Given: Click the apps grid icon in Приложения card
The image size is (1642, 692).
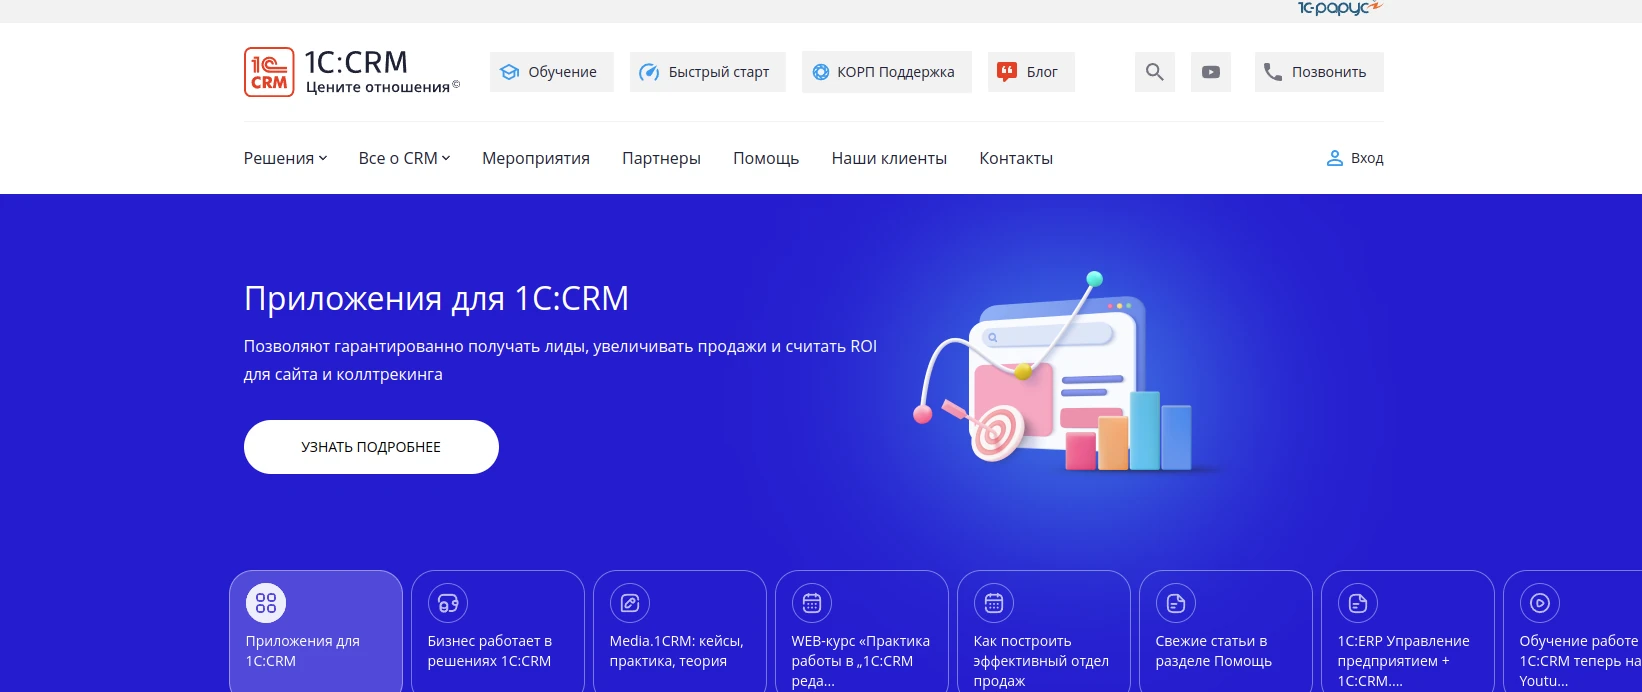Looking at the screenshot, I should tap(266, 603).
